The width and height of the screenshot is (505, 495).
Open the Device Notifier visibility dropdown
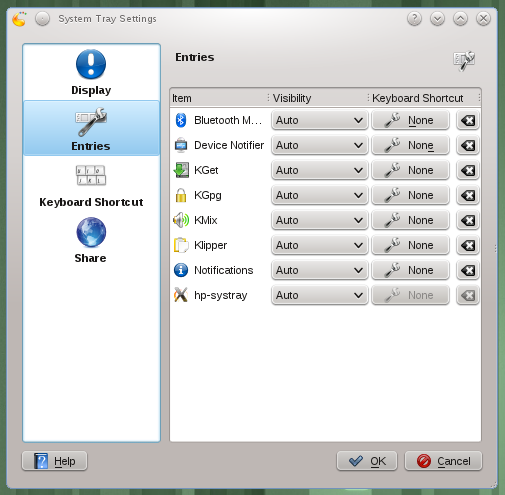click(320, 145)
